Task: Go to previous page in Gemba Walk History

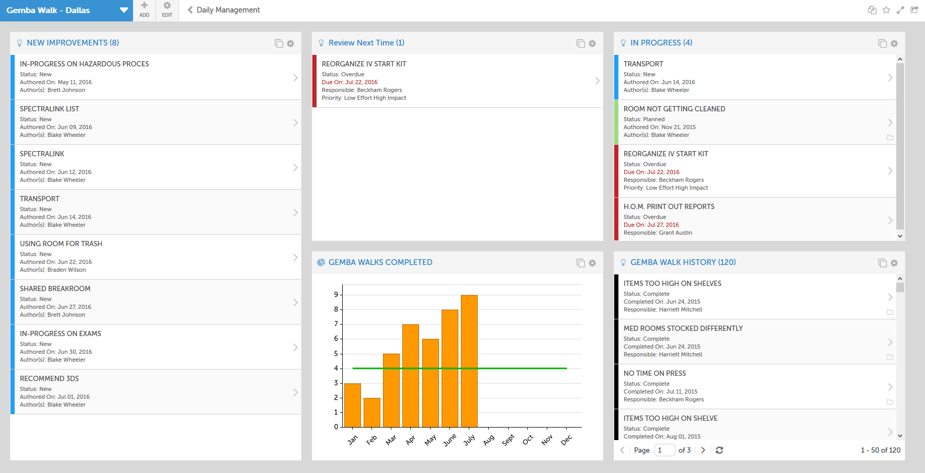Action: tap(622, 450)
